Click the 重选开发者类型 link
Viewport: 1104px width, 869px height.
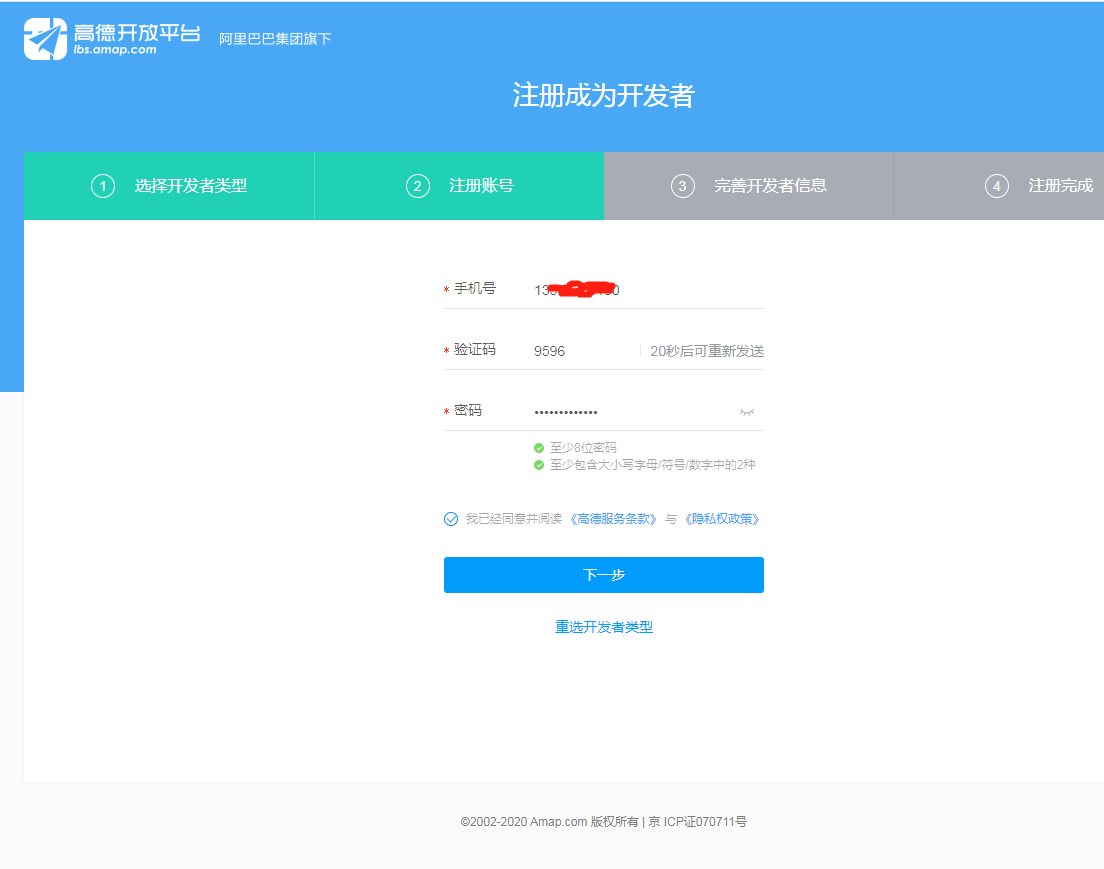[x=604, y=627]
